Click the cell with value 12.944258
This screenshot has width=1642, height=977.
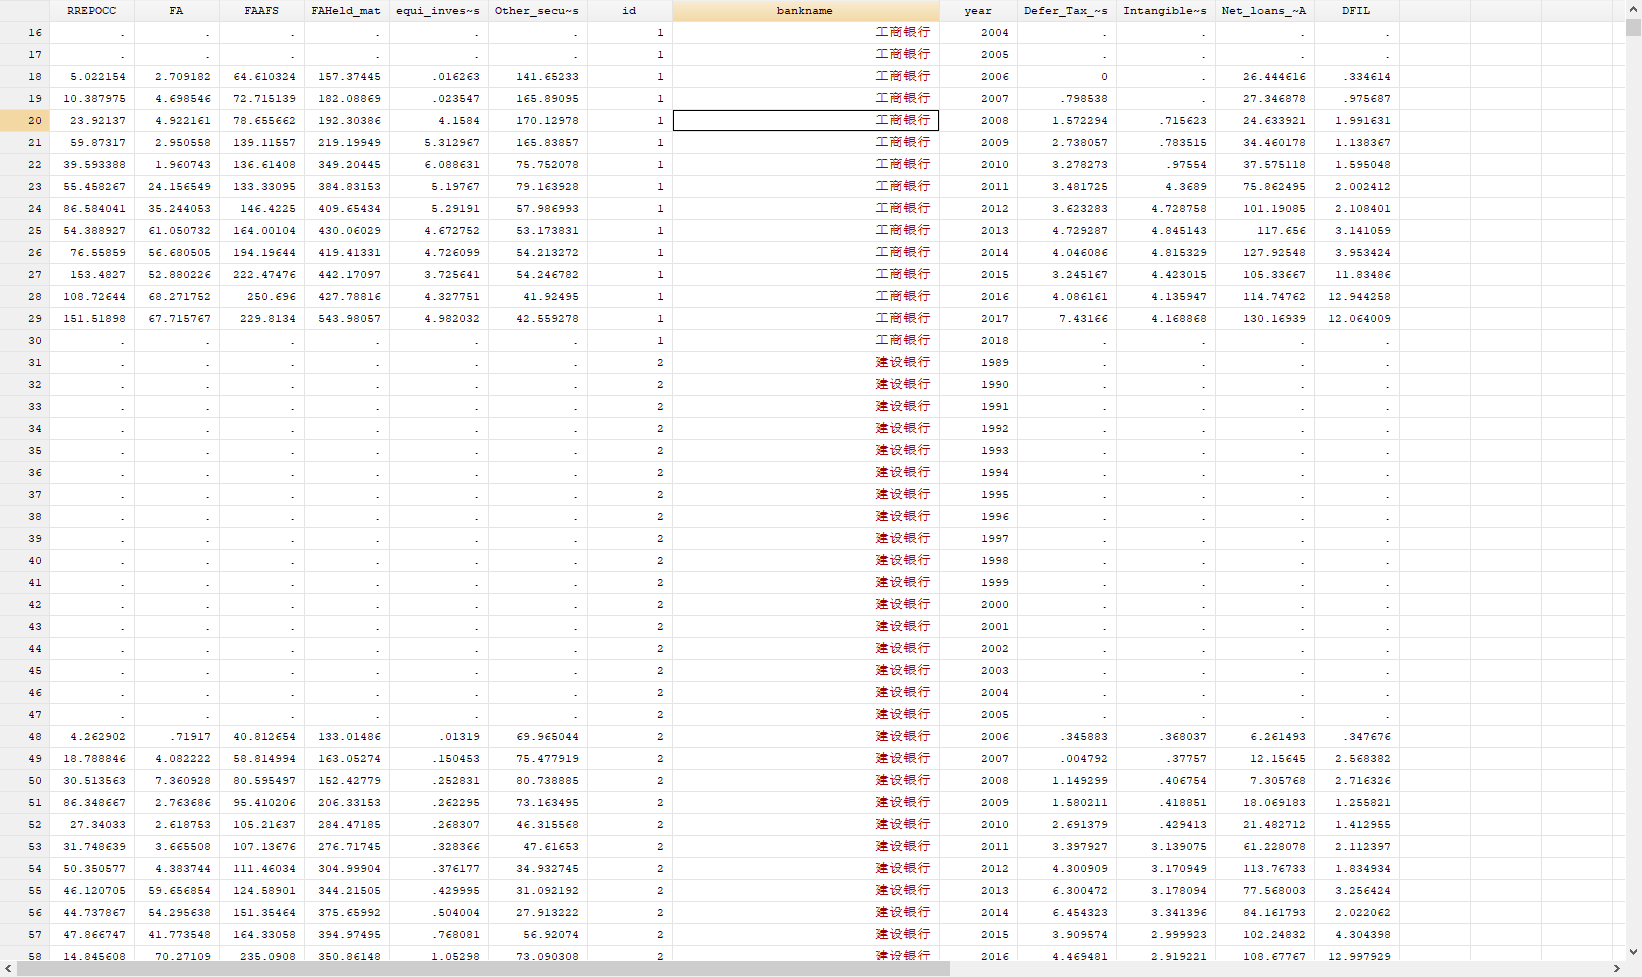(1356, 297)
